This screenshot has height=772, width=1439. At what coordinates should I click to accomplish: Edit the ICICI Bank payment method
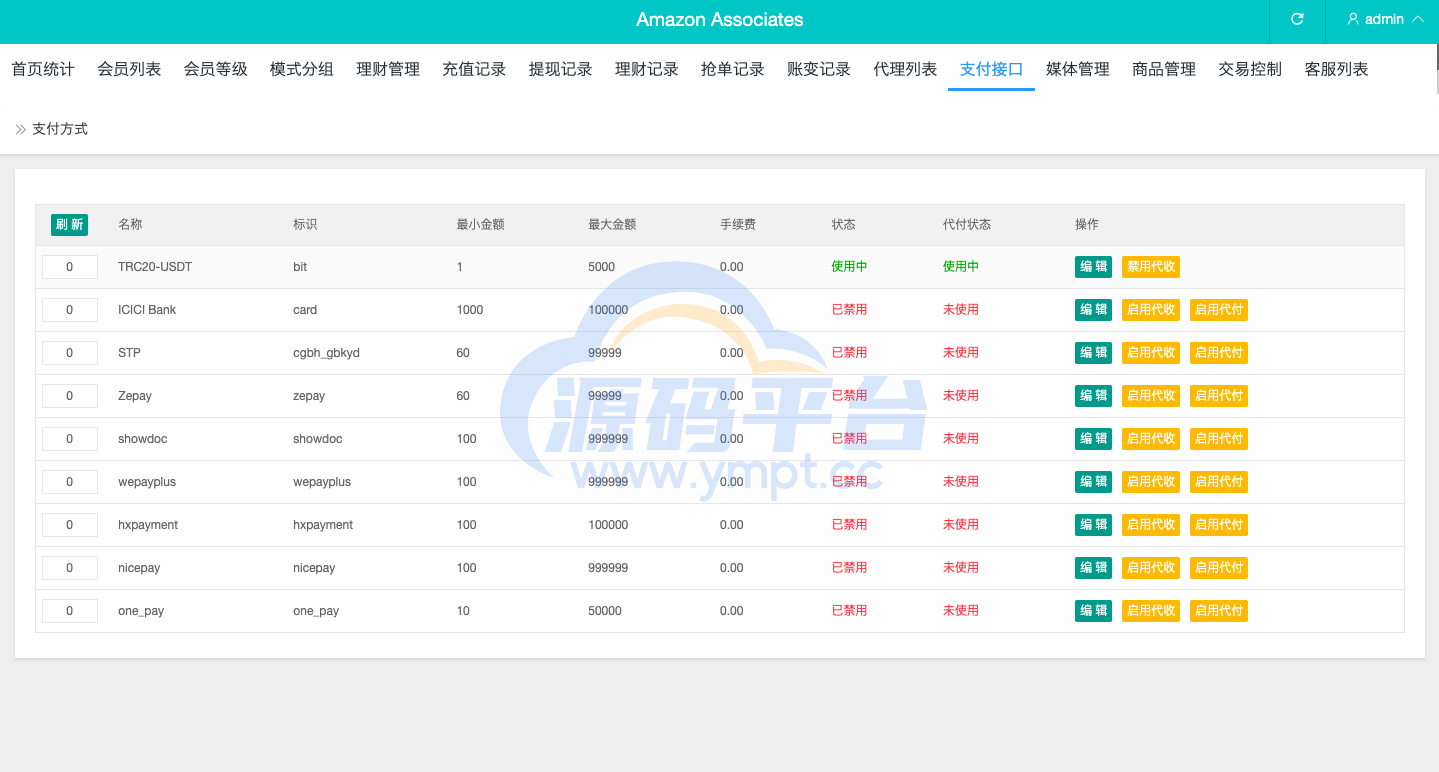(1093, 310)
